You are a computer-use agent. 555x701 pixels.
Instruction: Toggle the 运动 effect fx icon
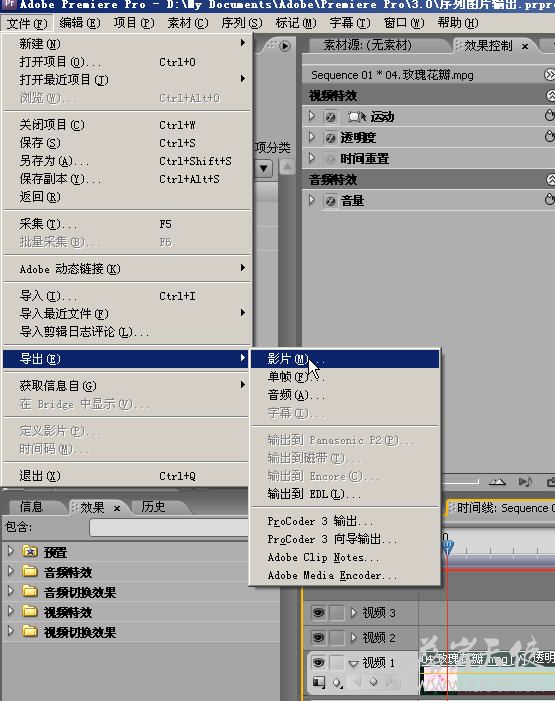point(330,117)
